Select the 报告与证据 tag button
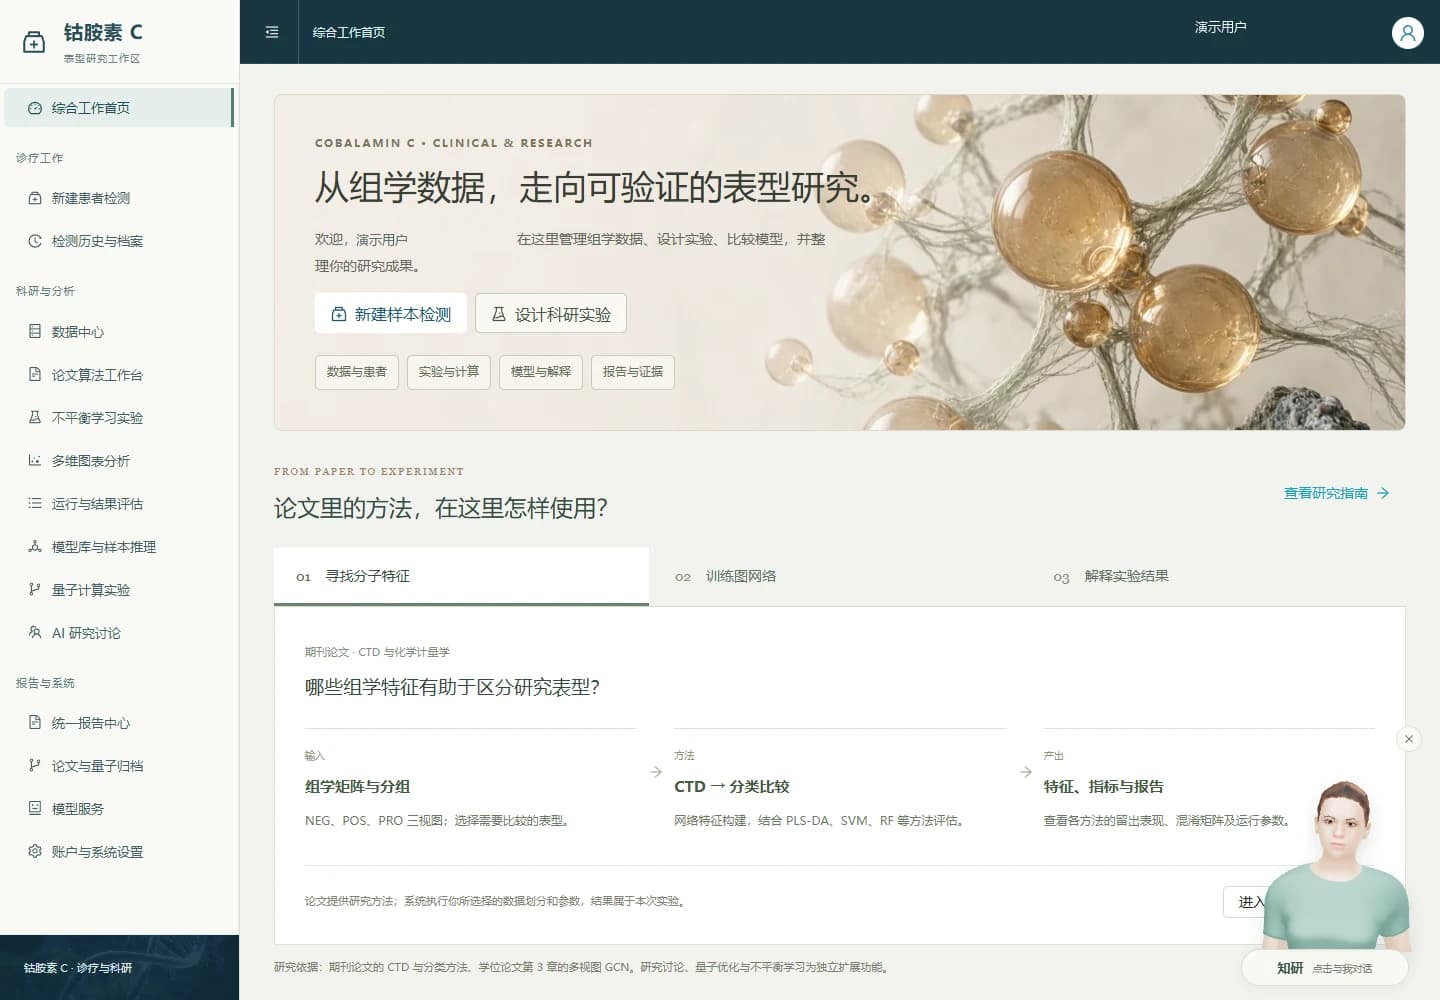Screen dimensions: 1440x1000 tap(633, 372)
